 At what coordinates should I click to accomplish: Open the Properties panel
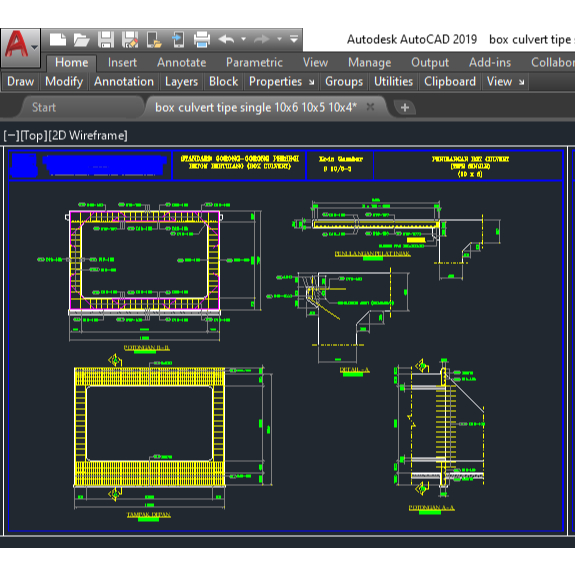tap(275, 81)
